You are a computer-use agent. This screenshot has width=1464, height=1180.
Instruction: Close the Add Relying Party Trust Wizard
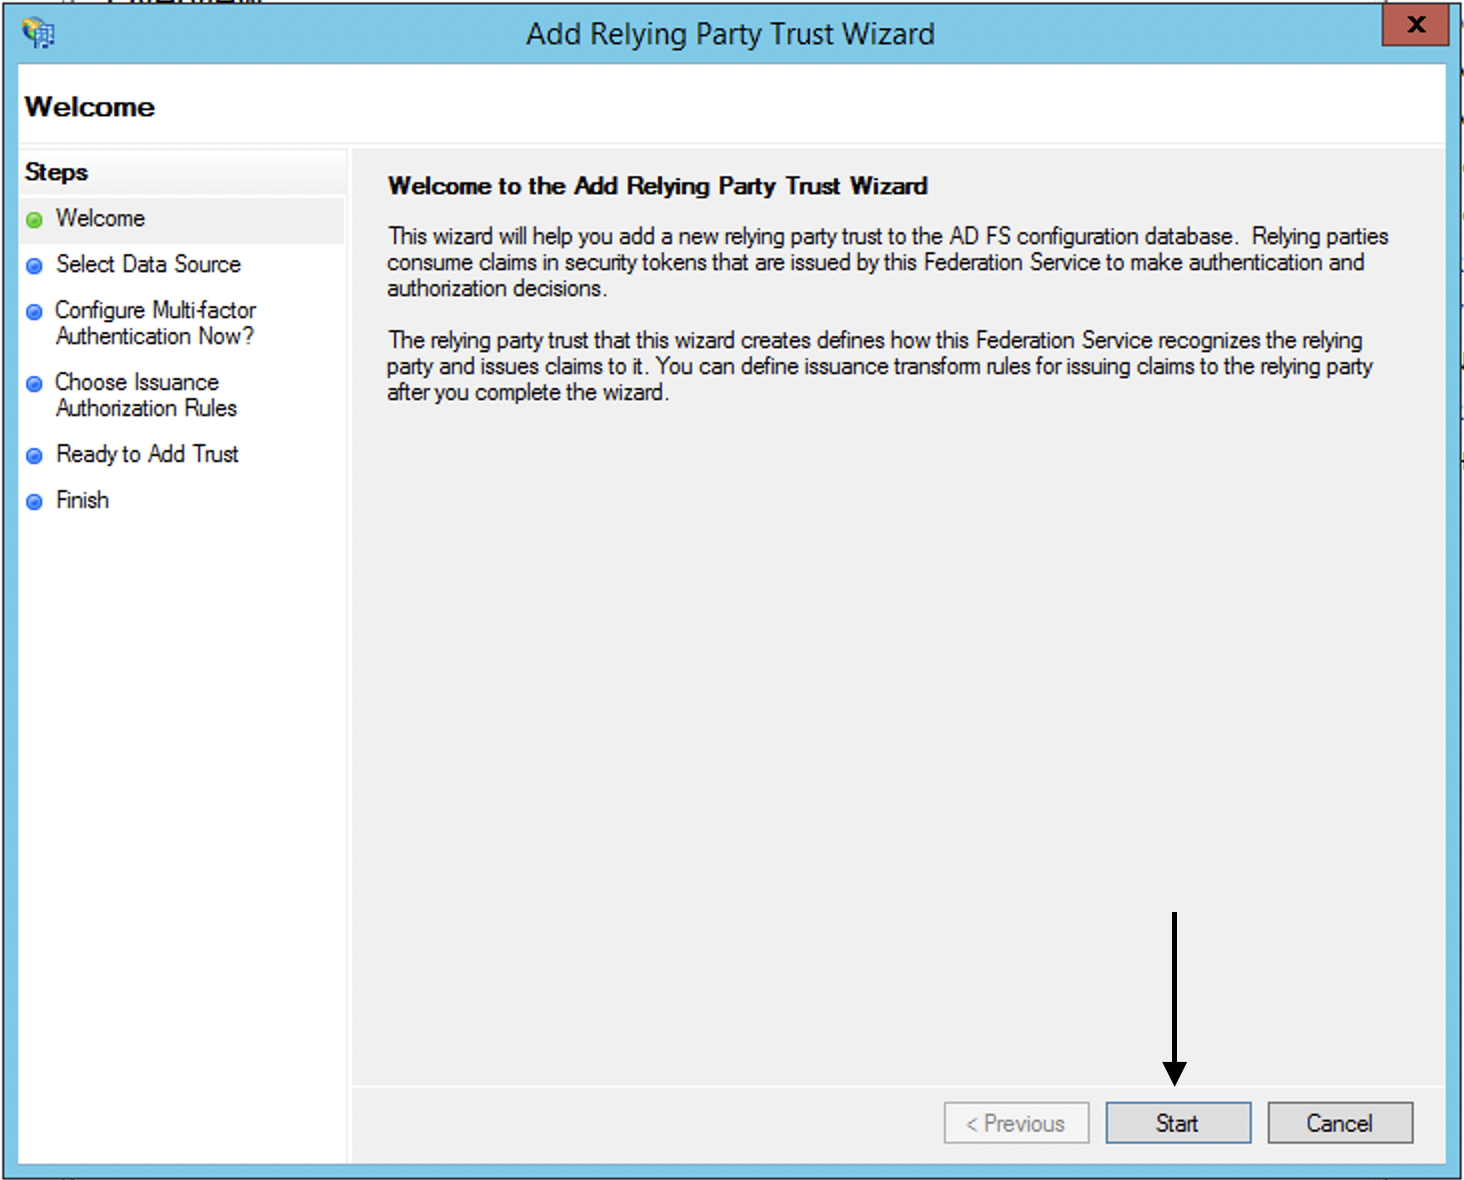1413,26
